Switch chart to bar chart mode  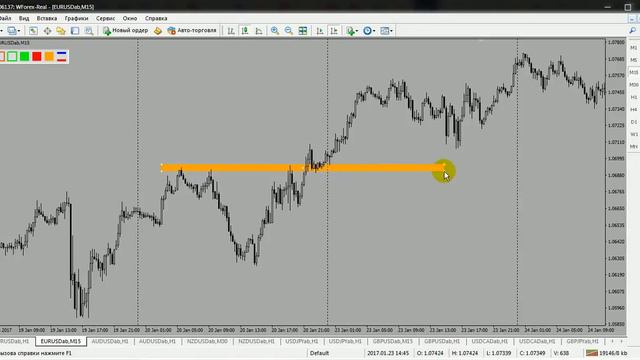(x=231, y=31)
